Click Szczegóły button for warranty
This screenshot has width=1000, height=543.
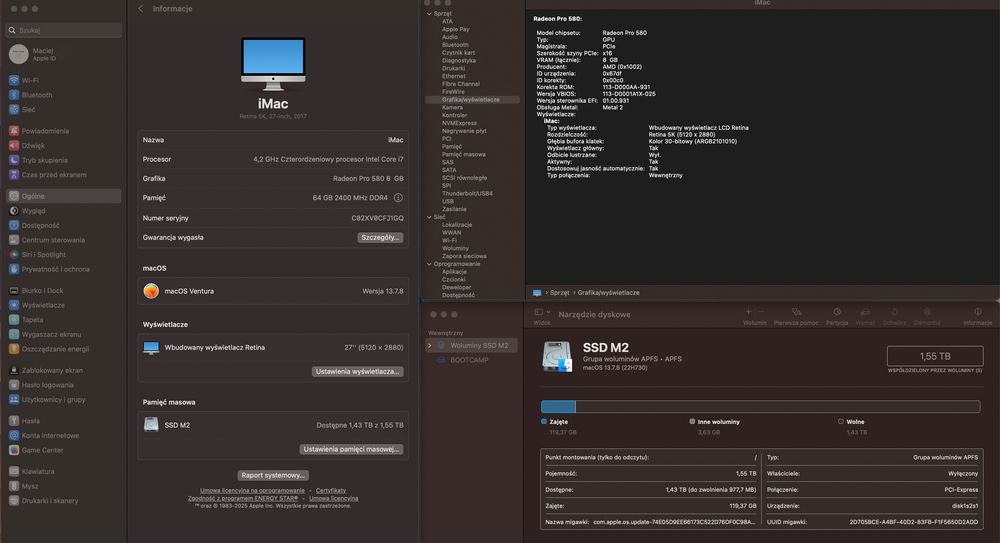[x=379, y=237]
